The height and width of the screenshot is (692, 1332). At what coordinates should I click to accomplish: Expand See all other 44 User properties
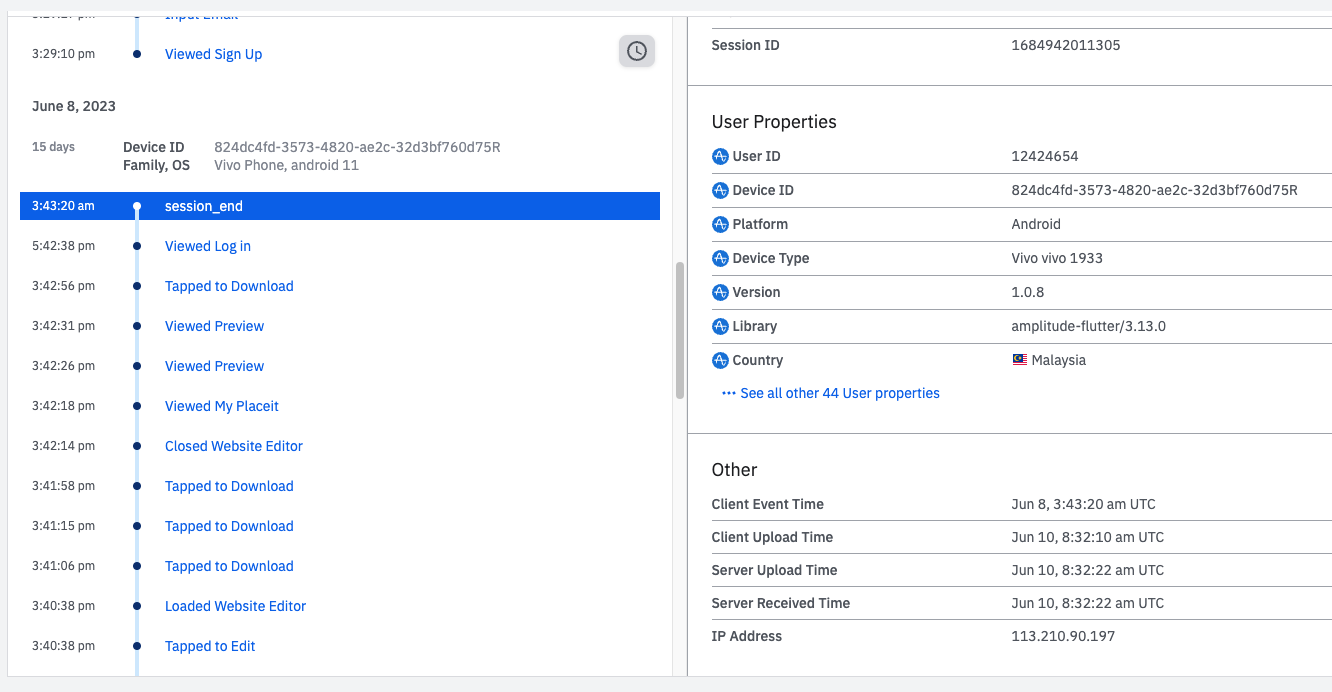coord(830,393)
